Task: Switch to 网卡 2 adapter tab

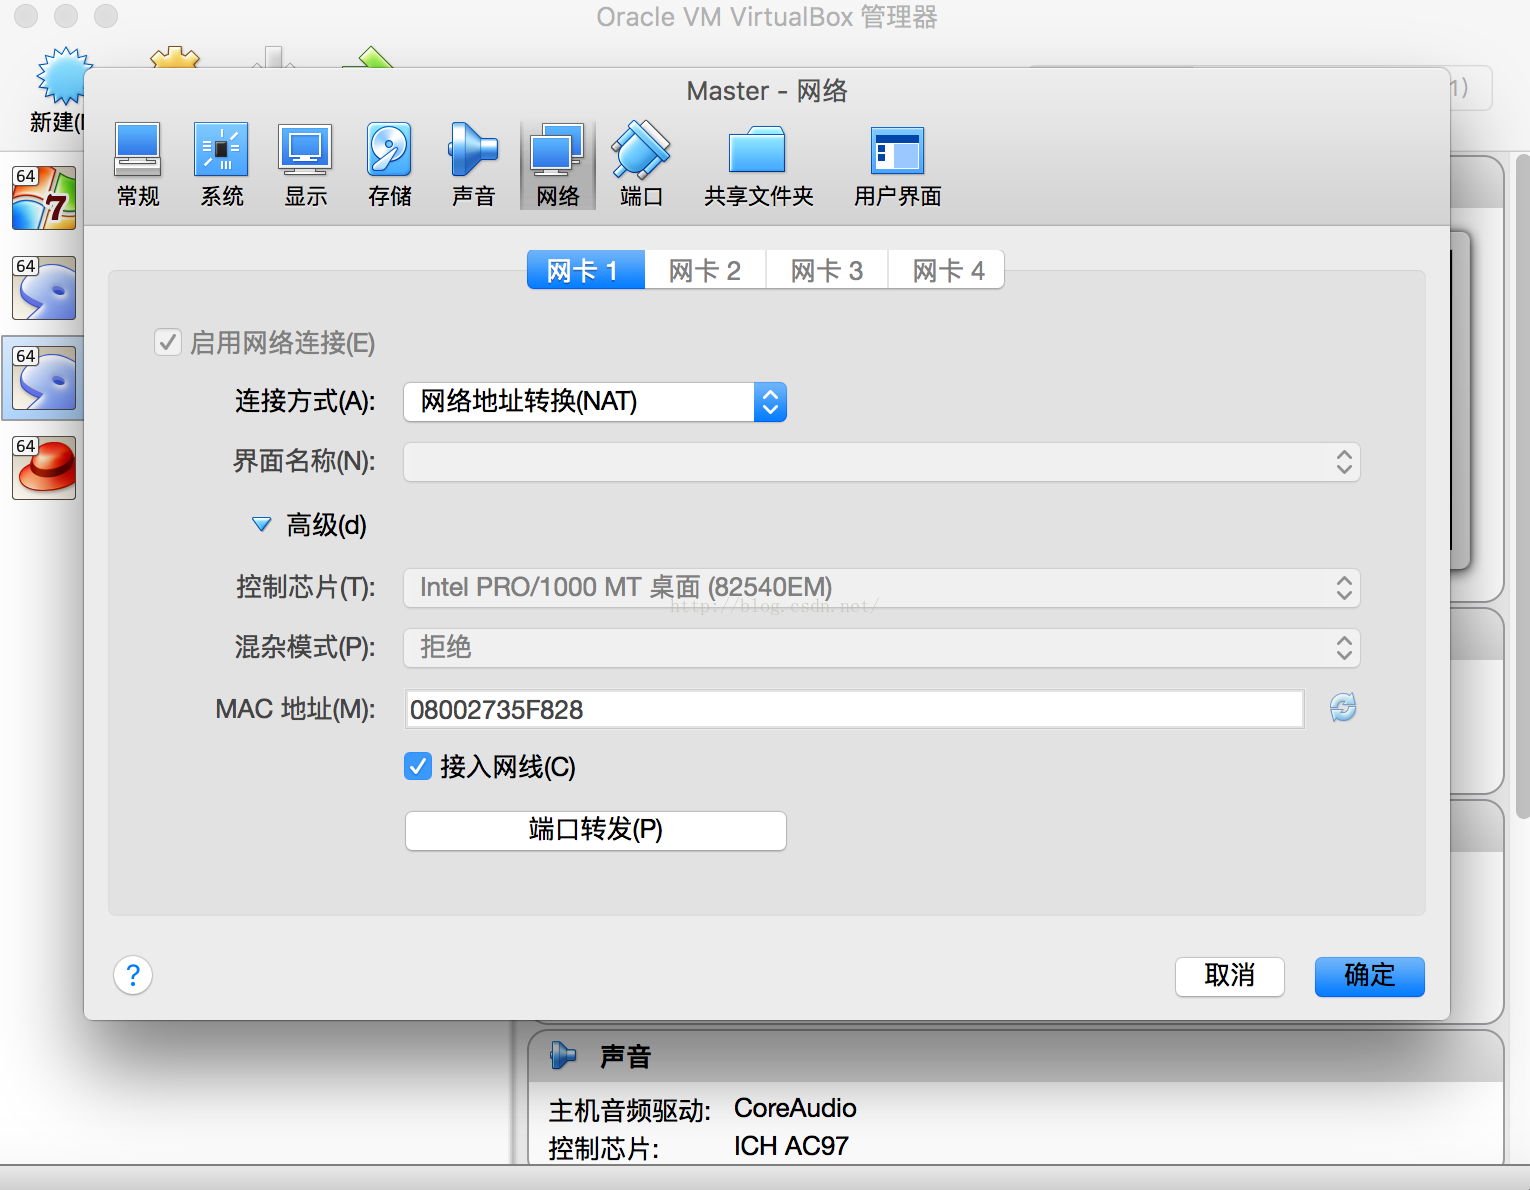Action: (705, 270)
